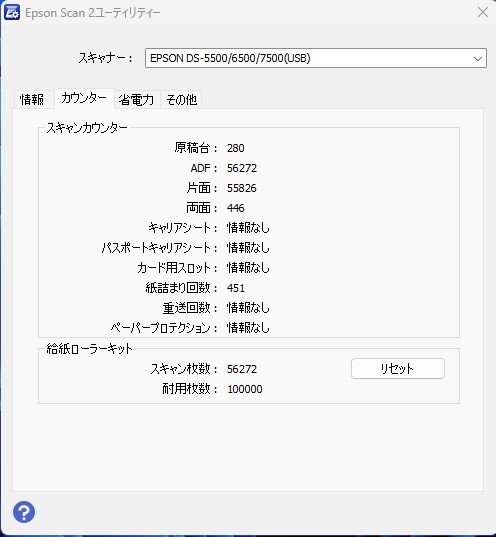The image size is (496, 537).
Task: Click the 重送回数 label
Action: [190, 308]
